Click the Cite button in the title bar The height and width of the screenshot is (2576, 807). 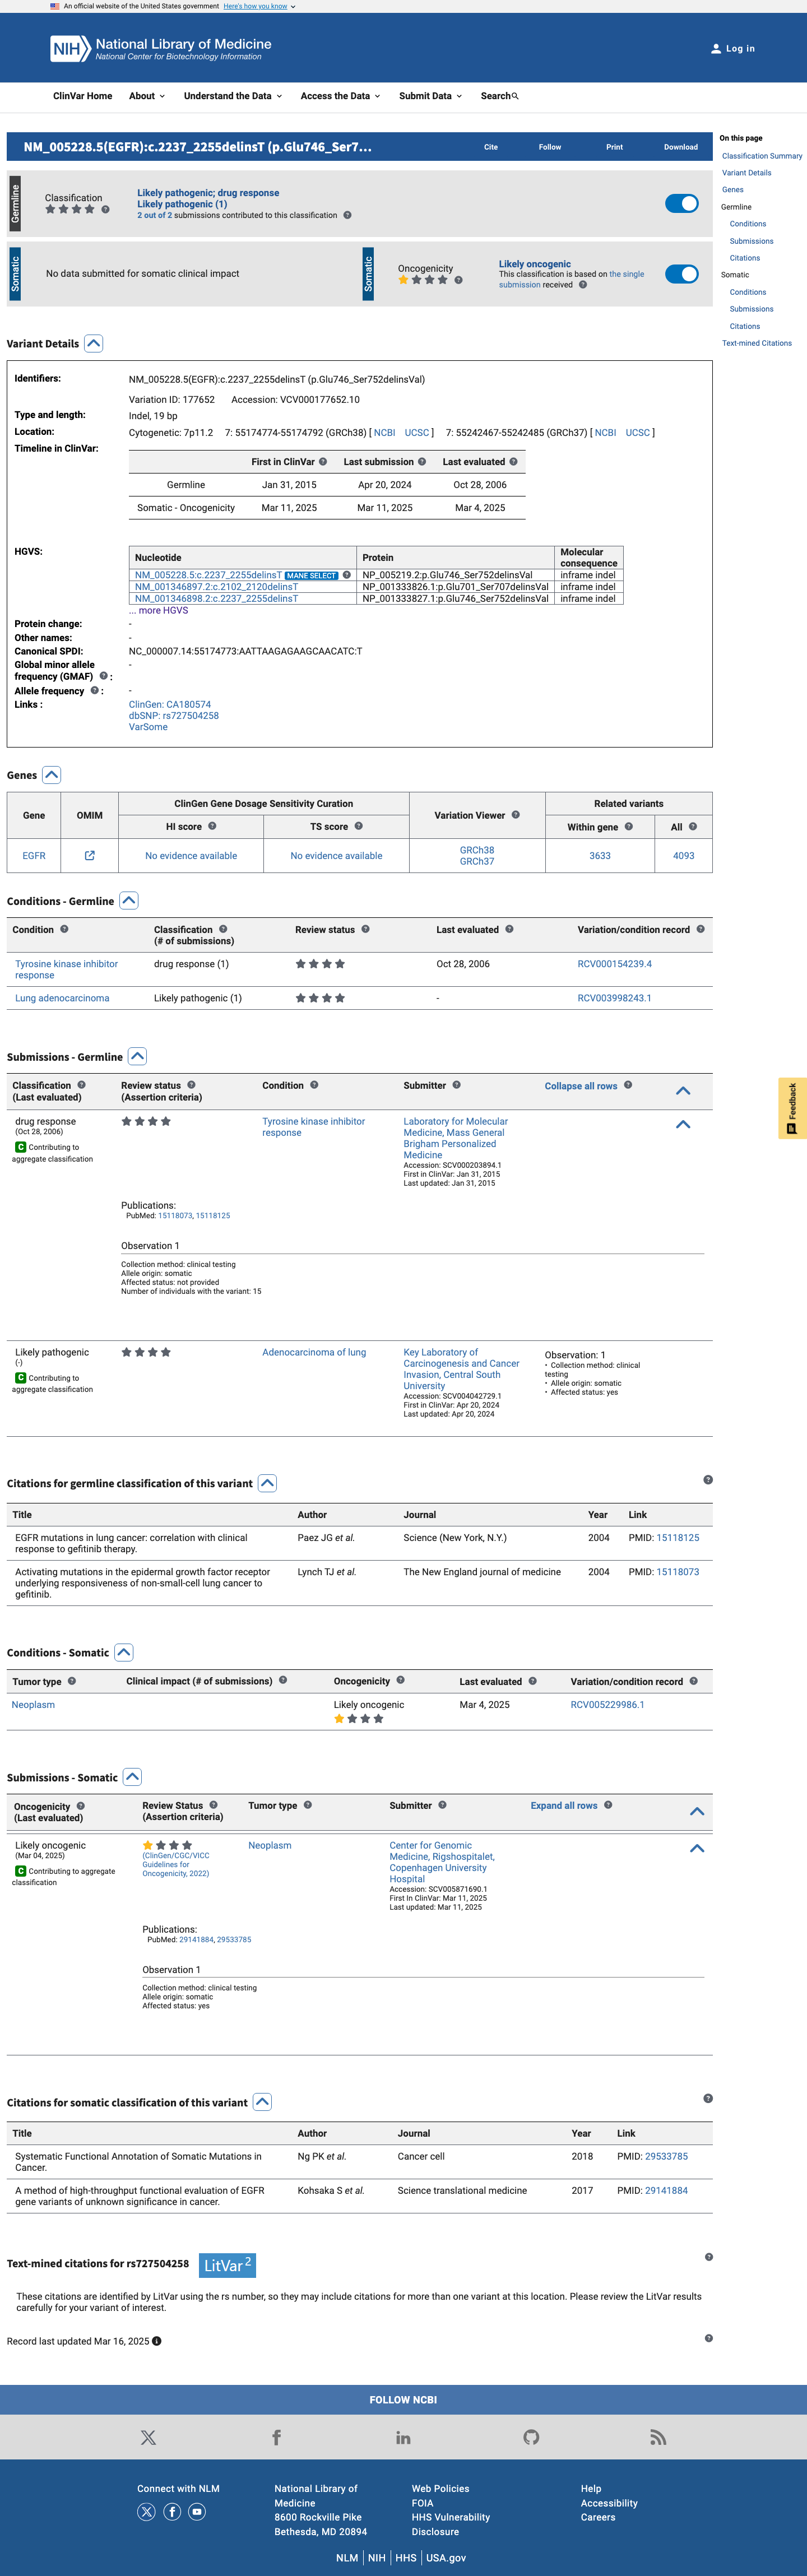(491, 147)
